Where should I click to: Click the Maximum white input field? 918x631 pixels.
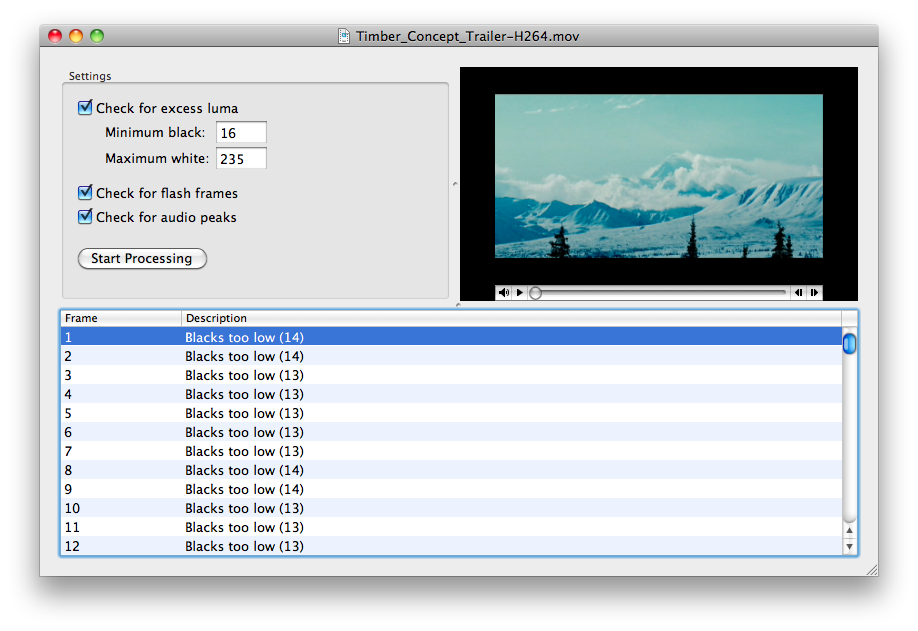point(241,158)
